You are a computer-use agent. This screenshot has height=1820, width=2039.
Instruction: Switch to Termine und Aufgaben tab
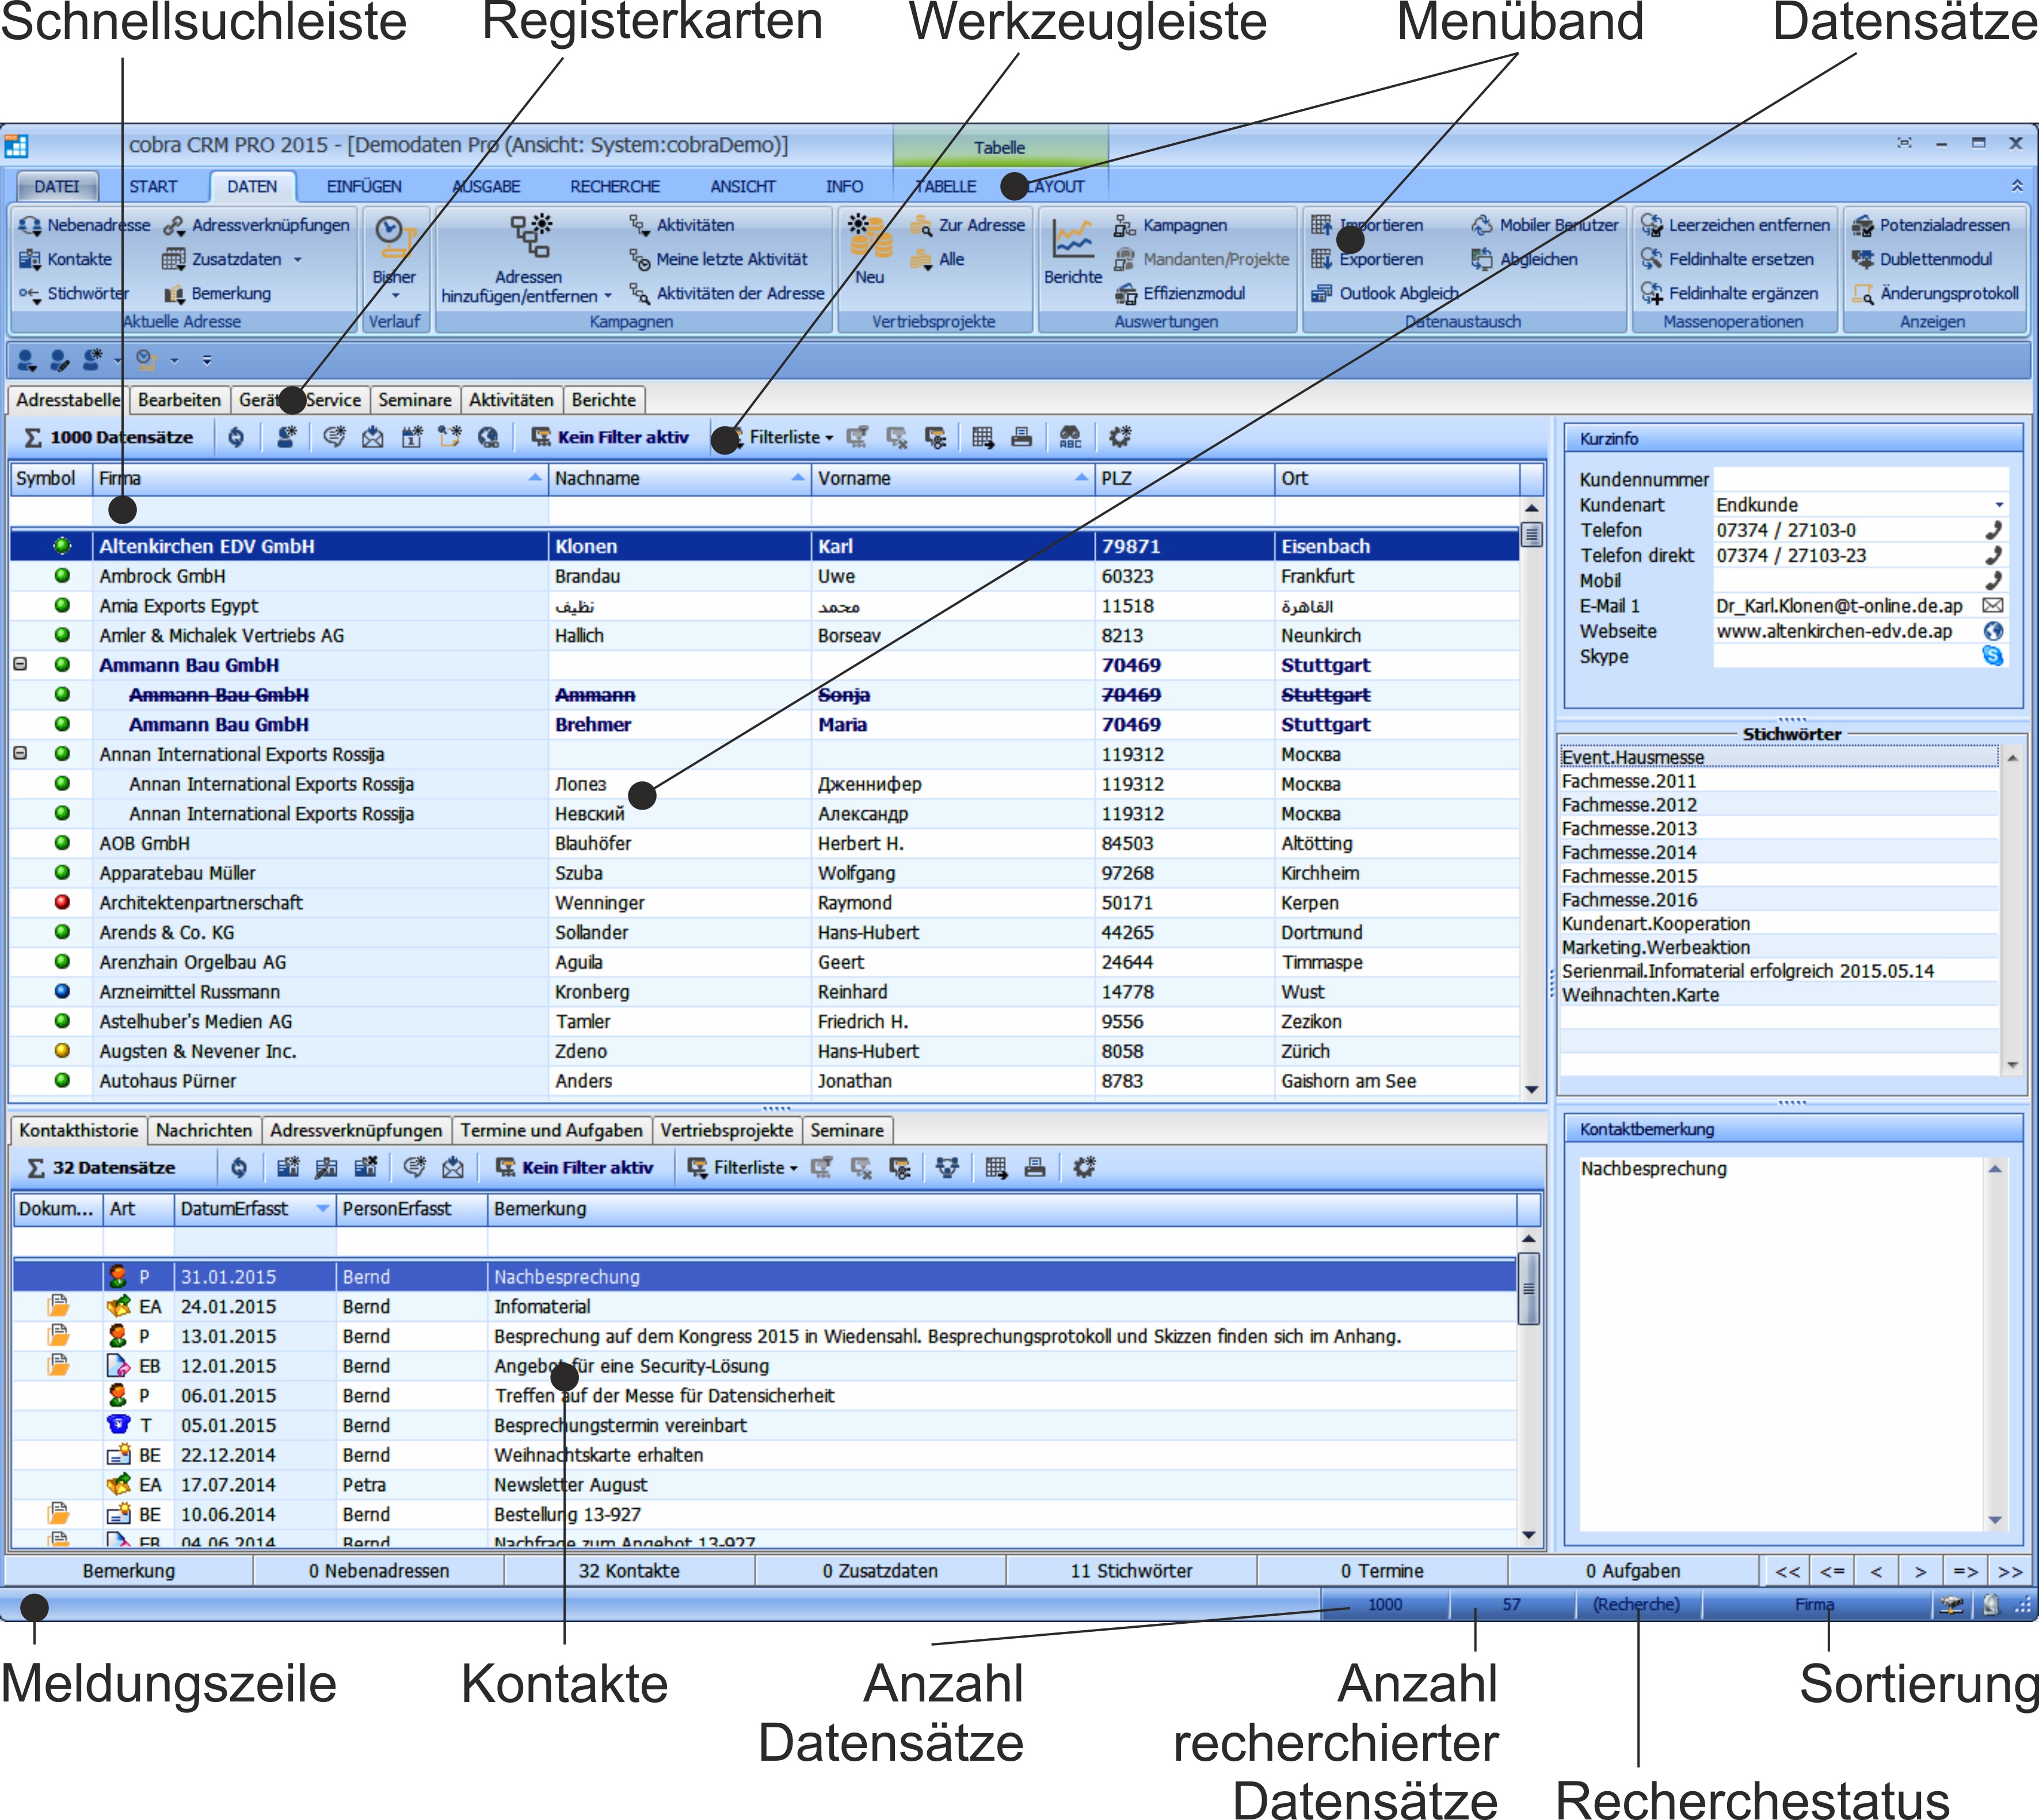[552, 1130]
